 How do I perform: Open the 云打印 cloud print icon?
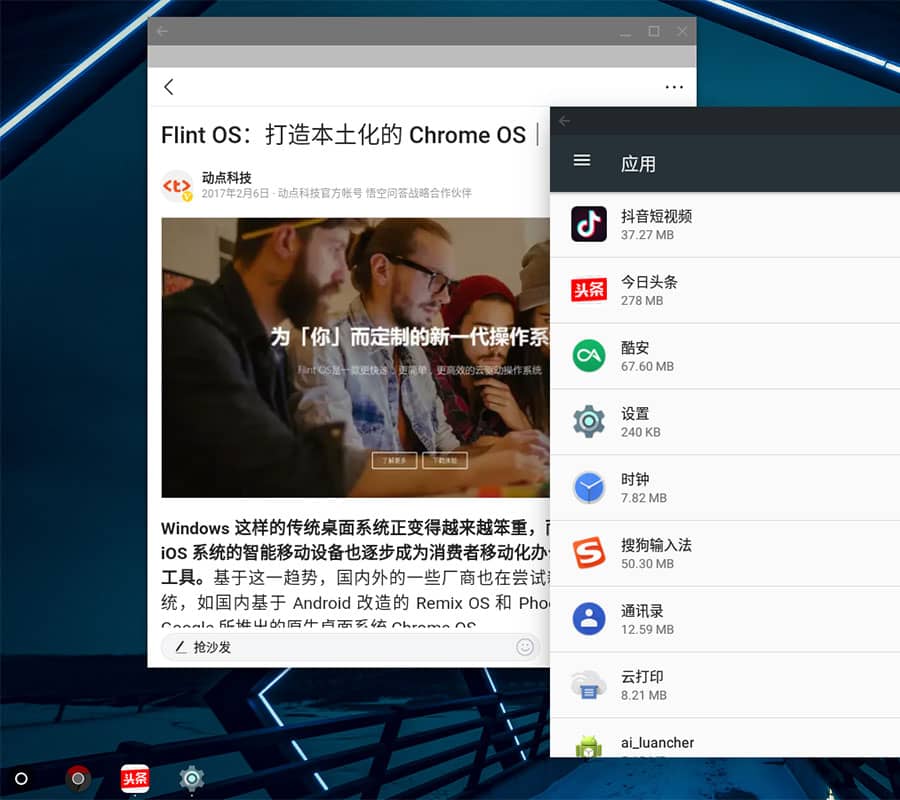pyautogui.click(x=588, y=685)
